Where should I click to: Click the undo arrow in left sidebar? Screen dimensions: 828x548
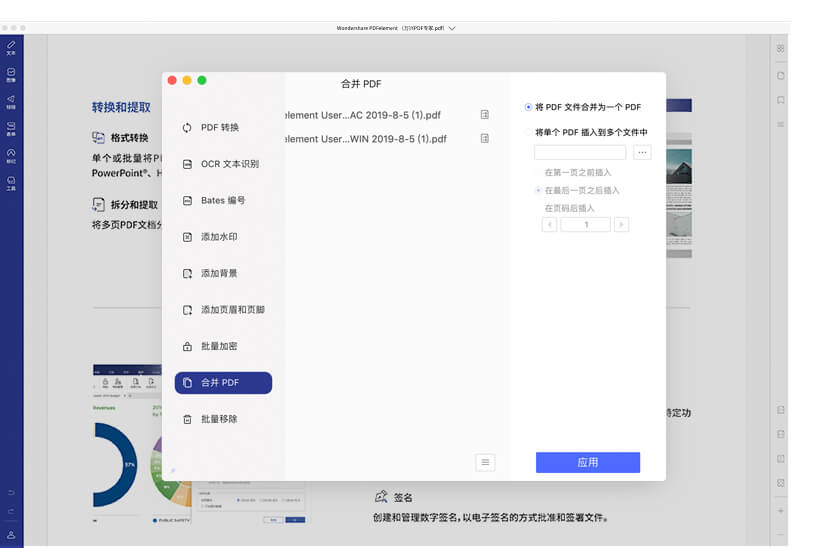pyautogui.click(x=11, y=492)
